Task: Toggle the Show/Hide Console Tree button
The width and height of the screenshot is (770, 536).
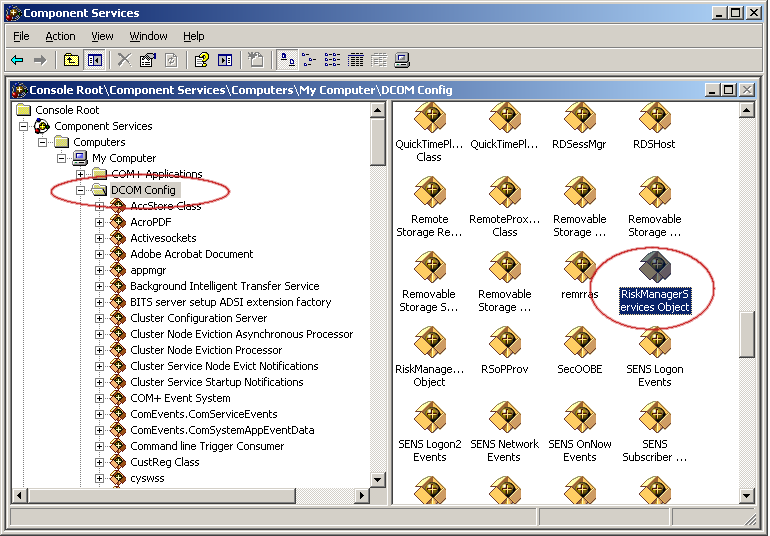Action: 95,60
